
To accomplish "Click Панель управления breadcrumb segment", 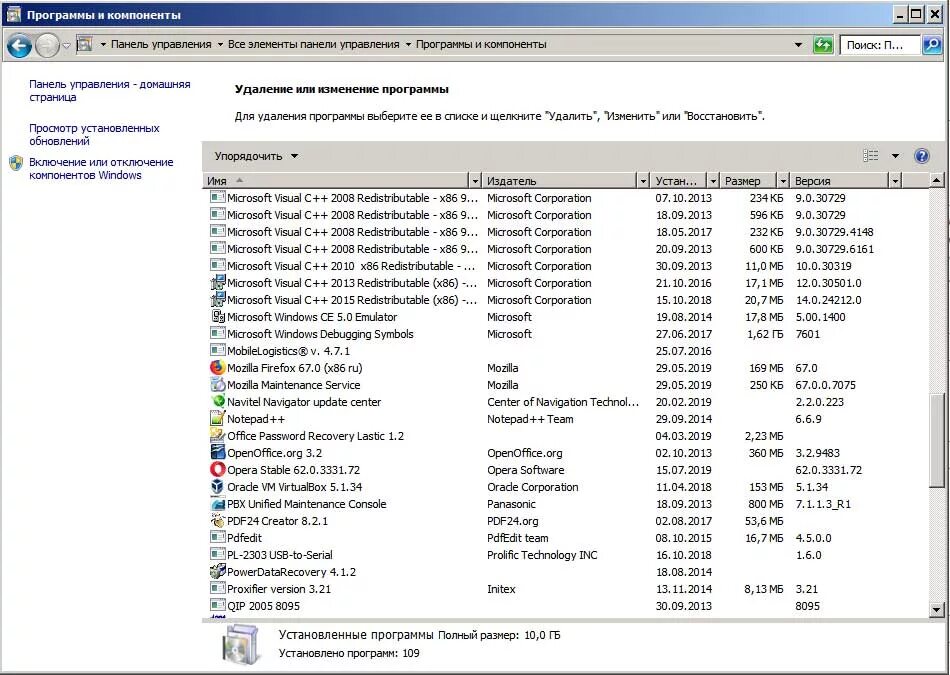I will coord(161,44).
